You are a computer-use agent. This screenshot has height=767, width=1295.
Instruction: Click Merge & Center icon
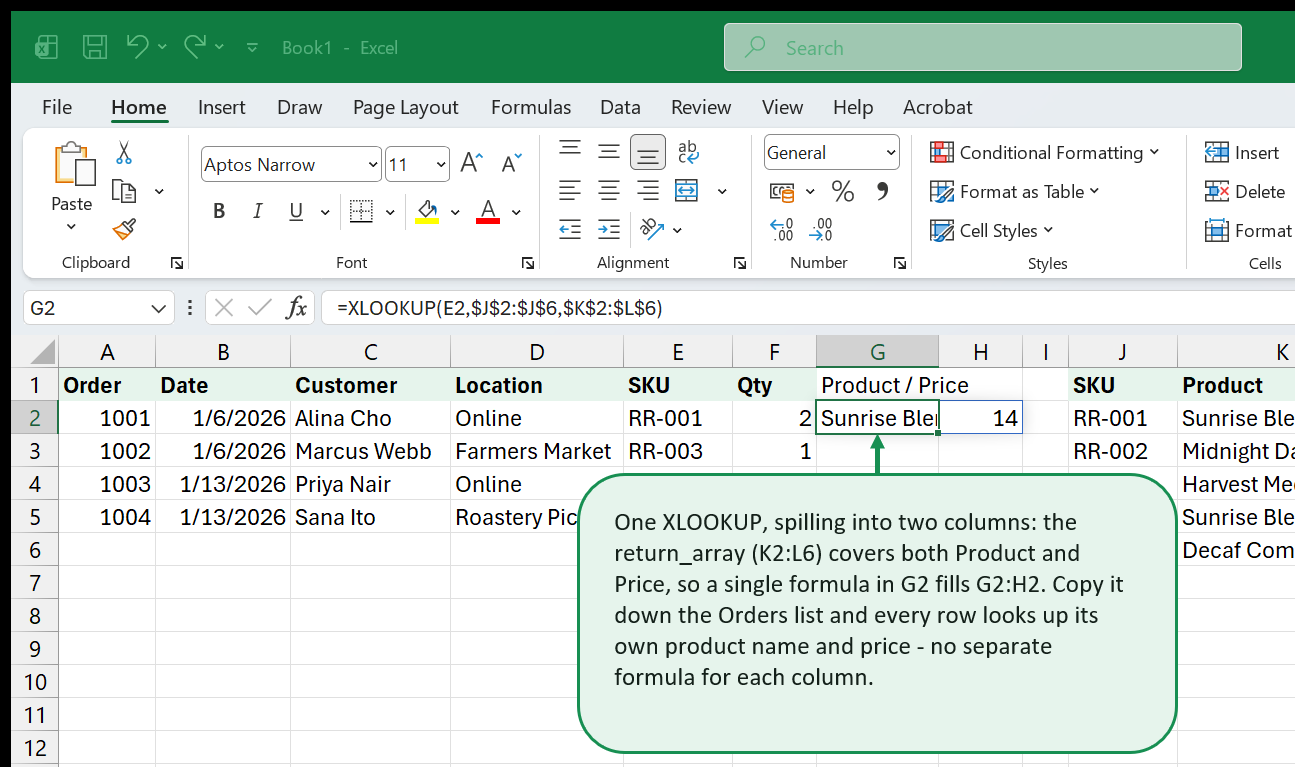(x=687, y=190)
